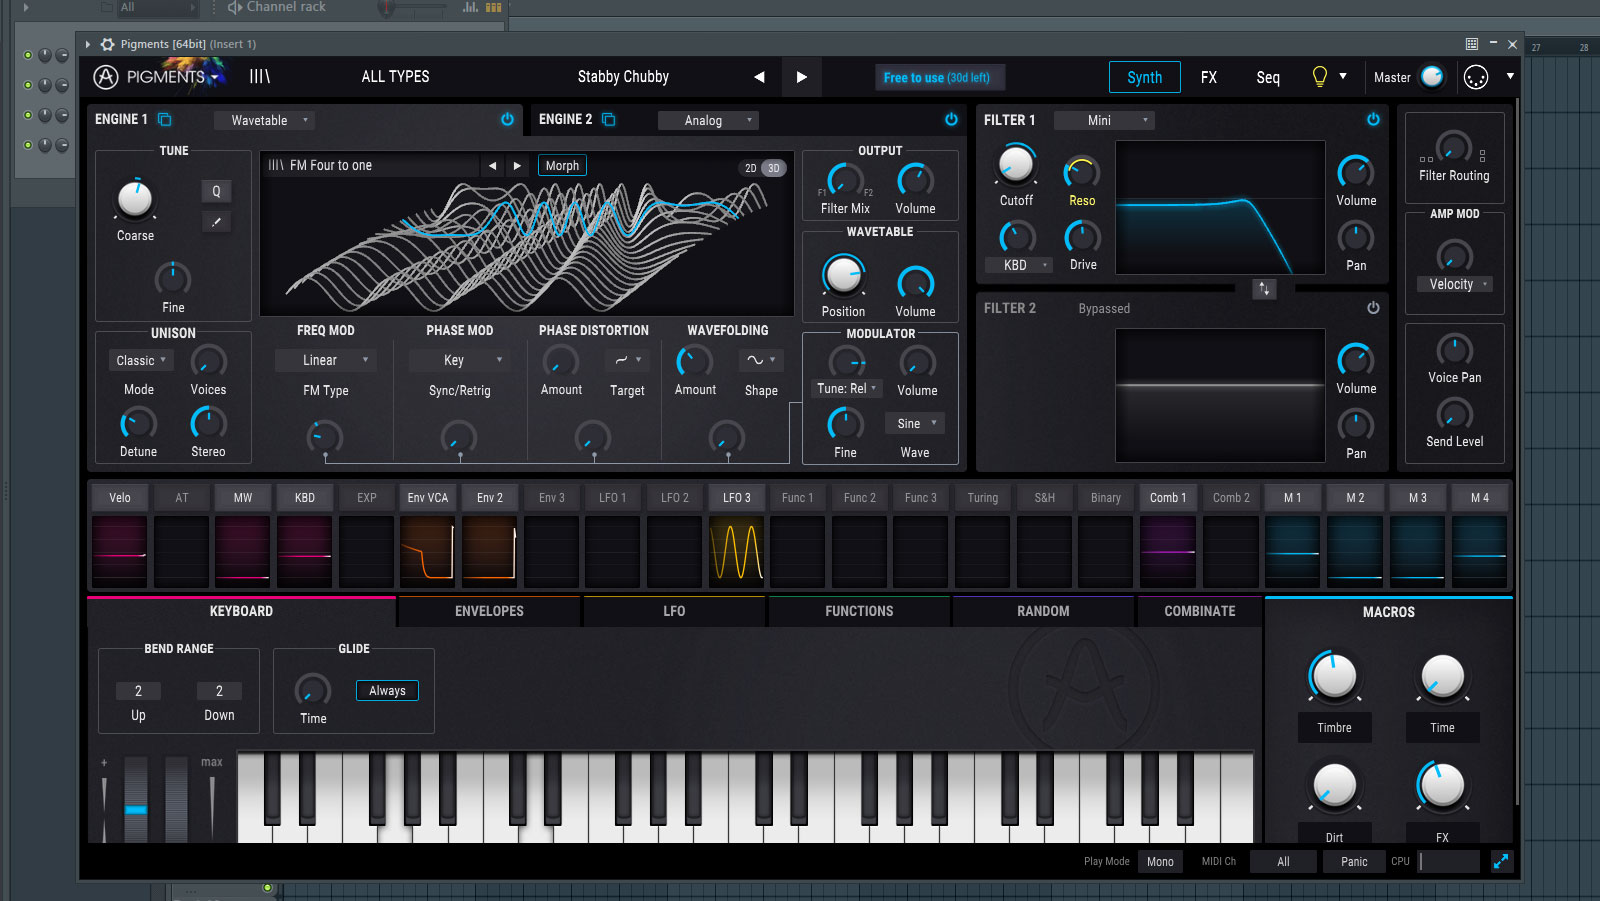1600x901 pixels.
Task: Open the LFO tab
Action: (674, 611)
